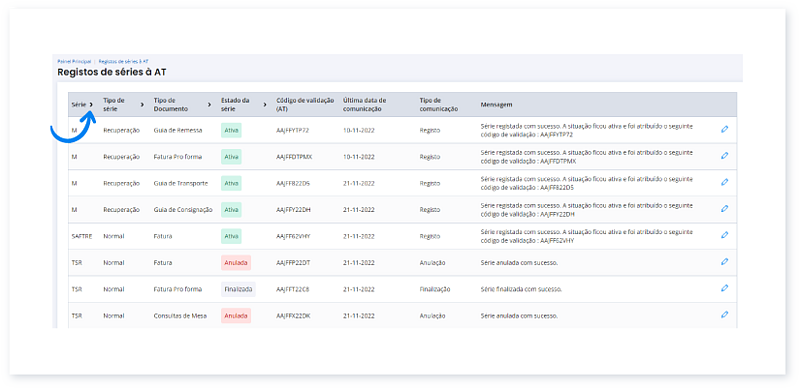800x389 pixels.
Task: Click code AAJFFY22DH in the validation code column
Action: click(x=293, y=210)
